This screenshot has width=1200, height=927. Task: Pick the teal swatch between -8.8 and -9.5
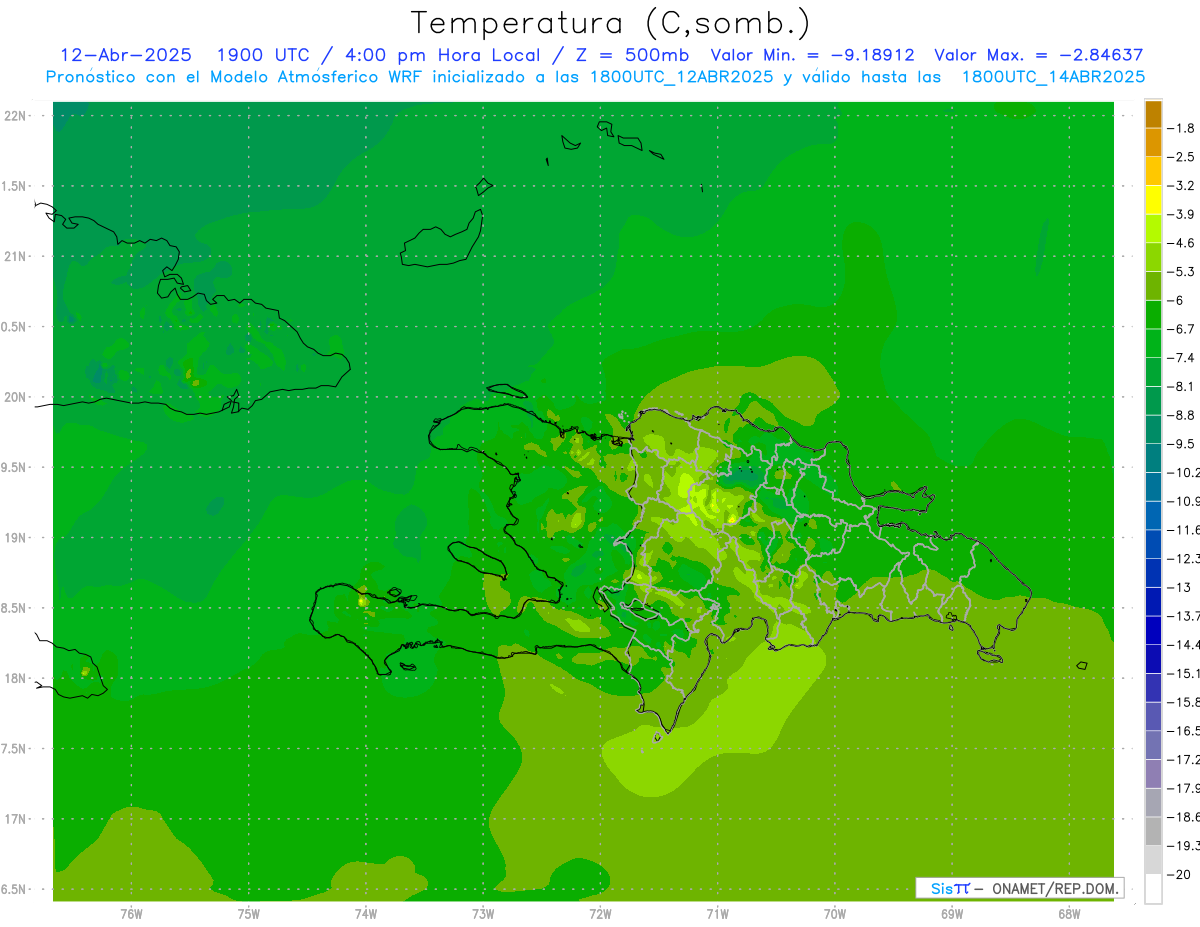(x=1153, y=429)
